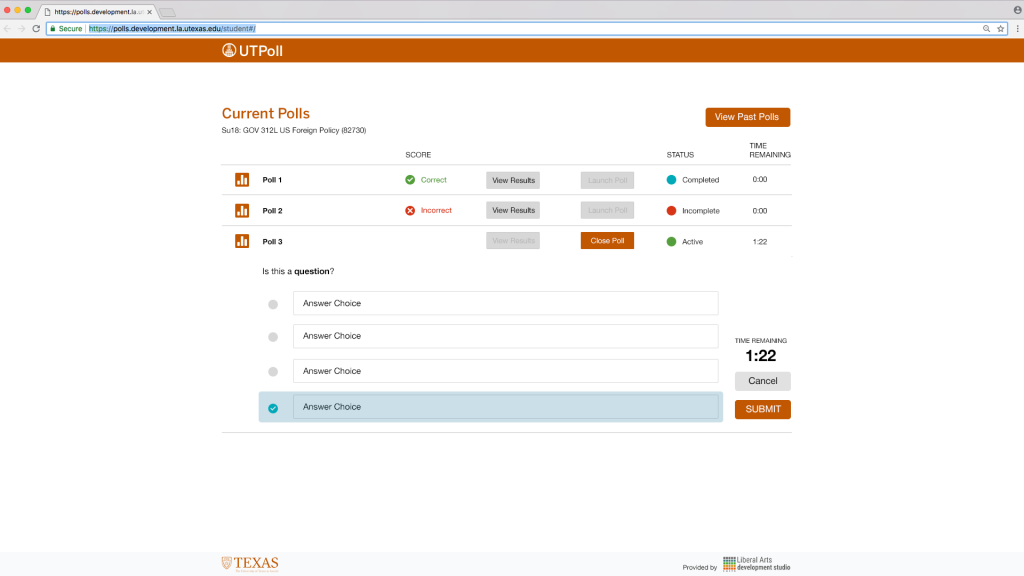Submit the selected answer
This screenshot has height=576, width=1024.
coord(762,409)
